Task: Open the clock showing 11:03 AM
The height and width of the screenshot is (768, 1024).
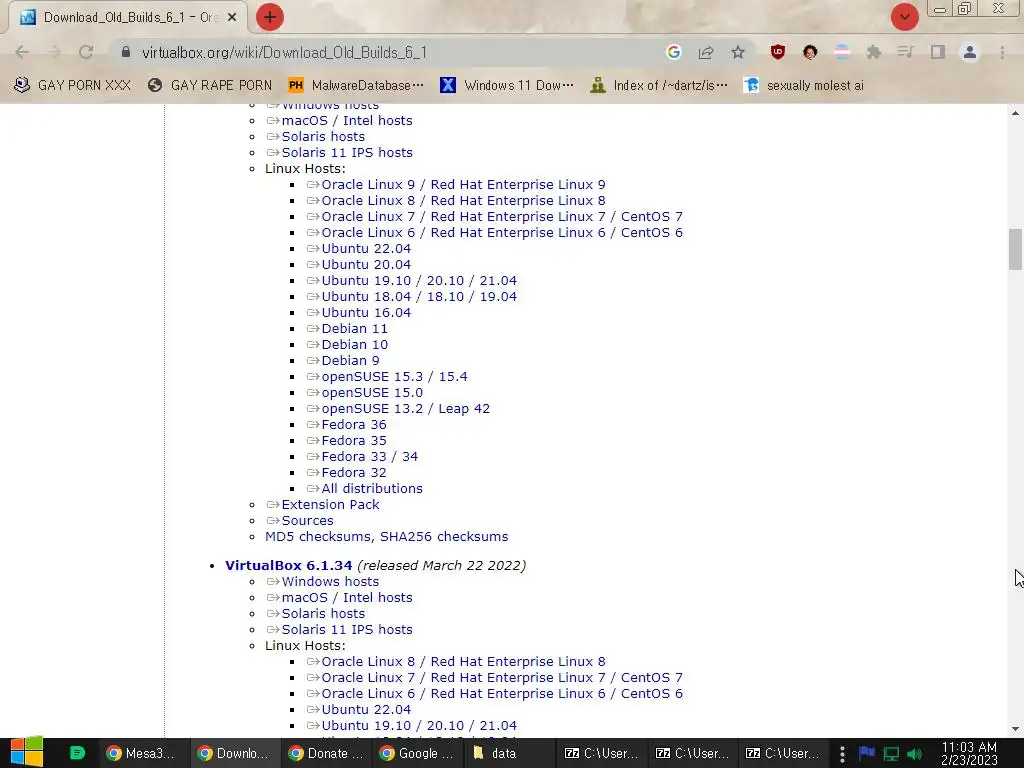Action: tap(969, 754)
